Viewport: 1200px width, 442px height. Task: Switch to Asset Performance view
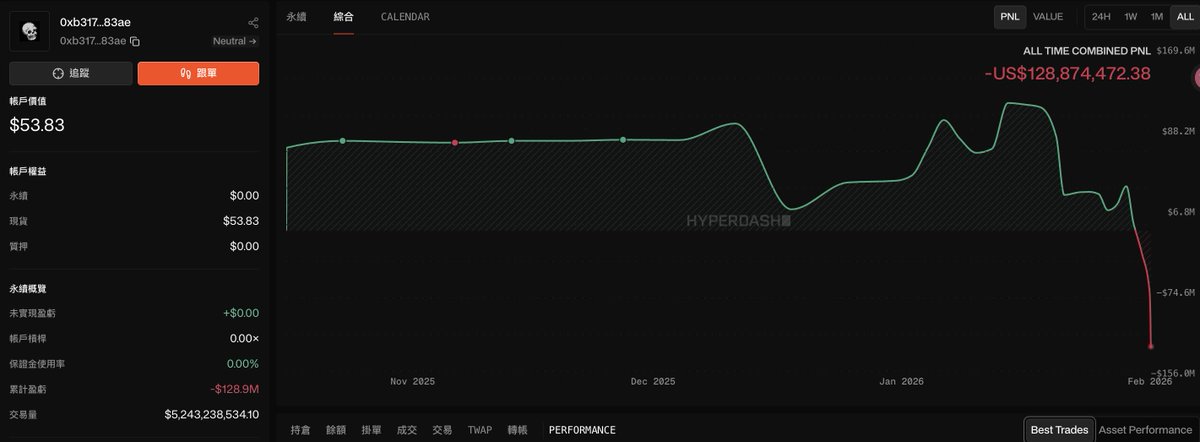1145,430
